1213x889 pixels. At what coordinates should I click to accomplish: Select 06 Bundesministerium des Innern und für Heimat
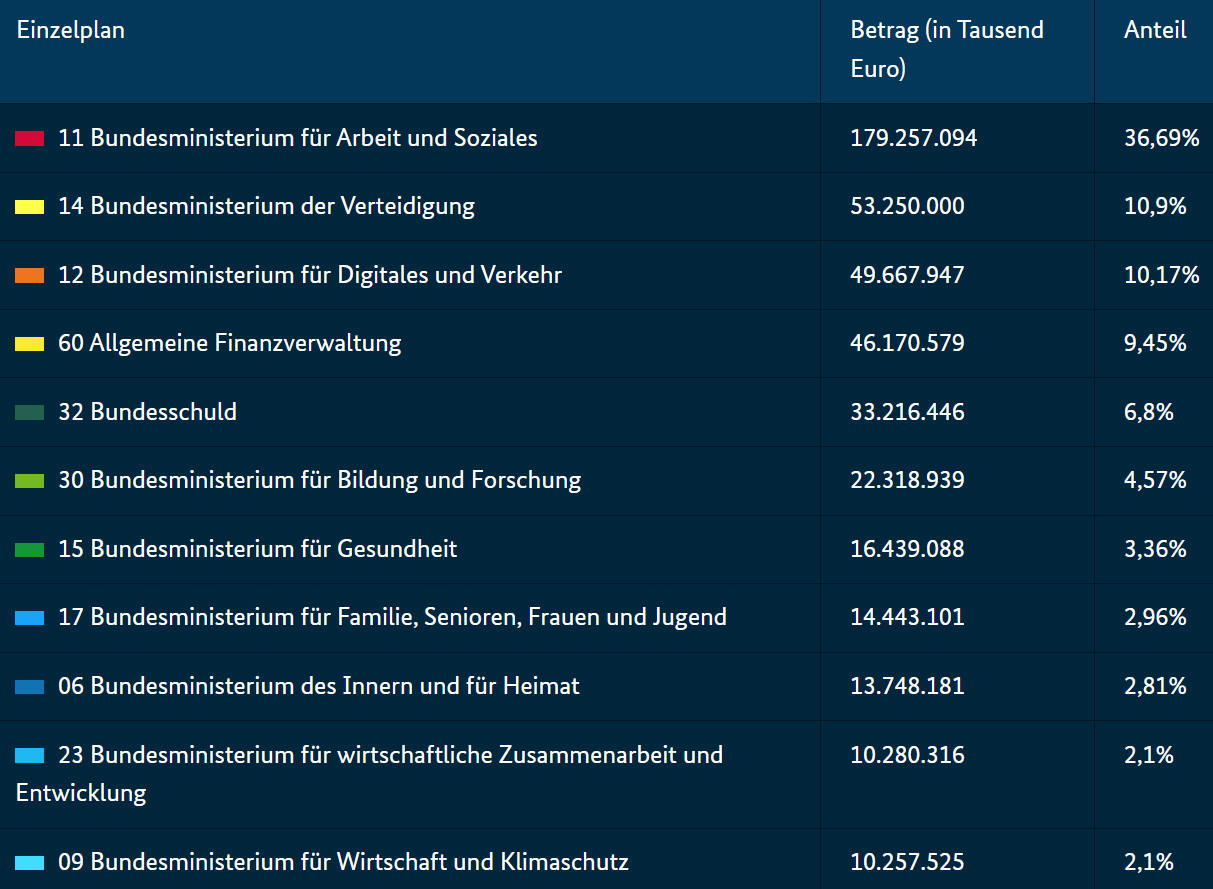coord(319,686)
